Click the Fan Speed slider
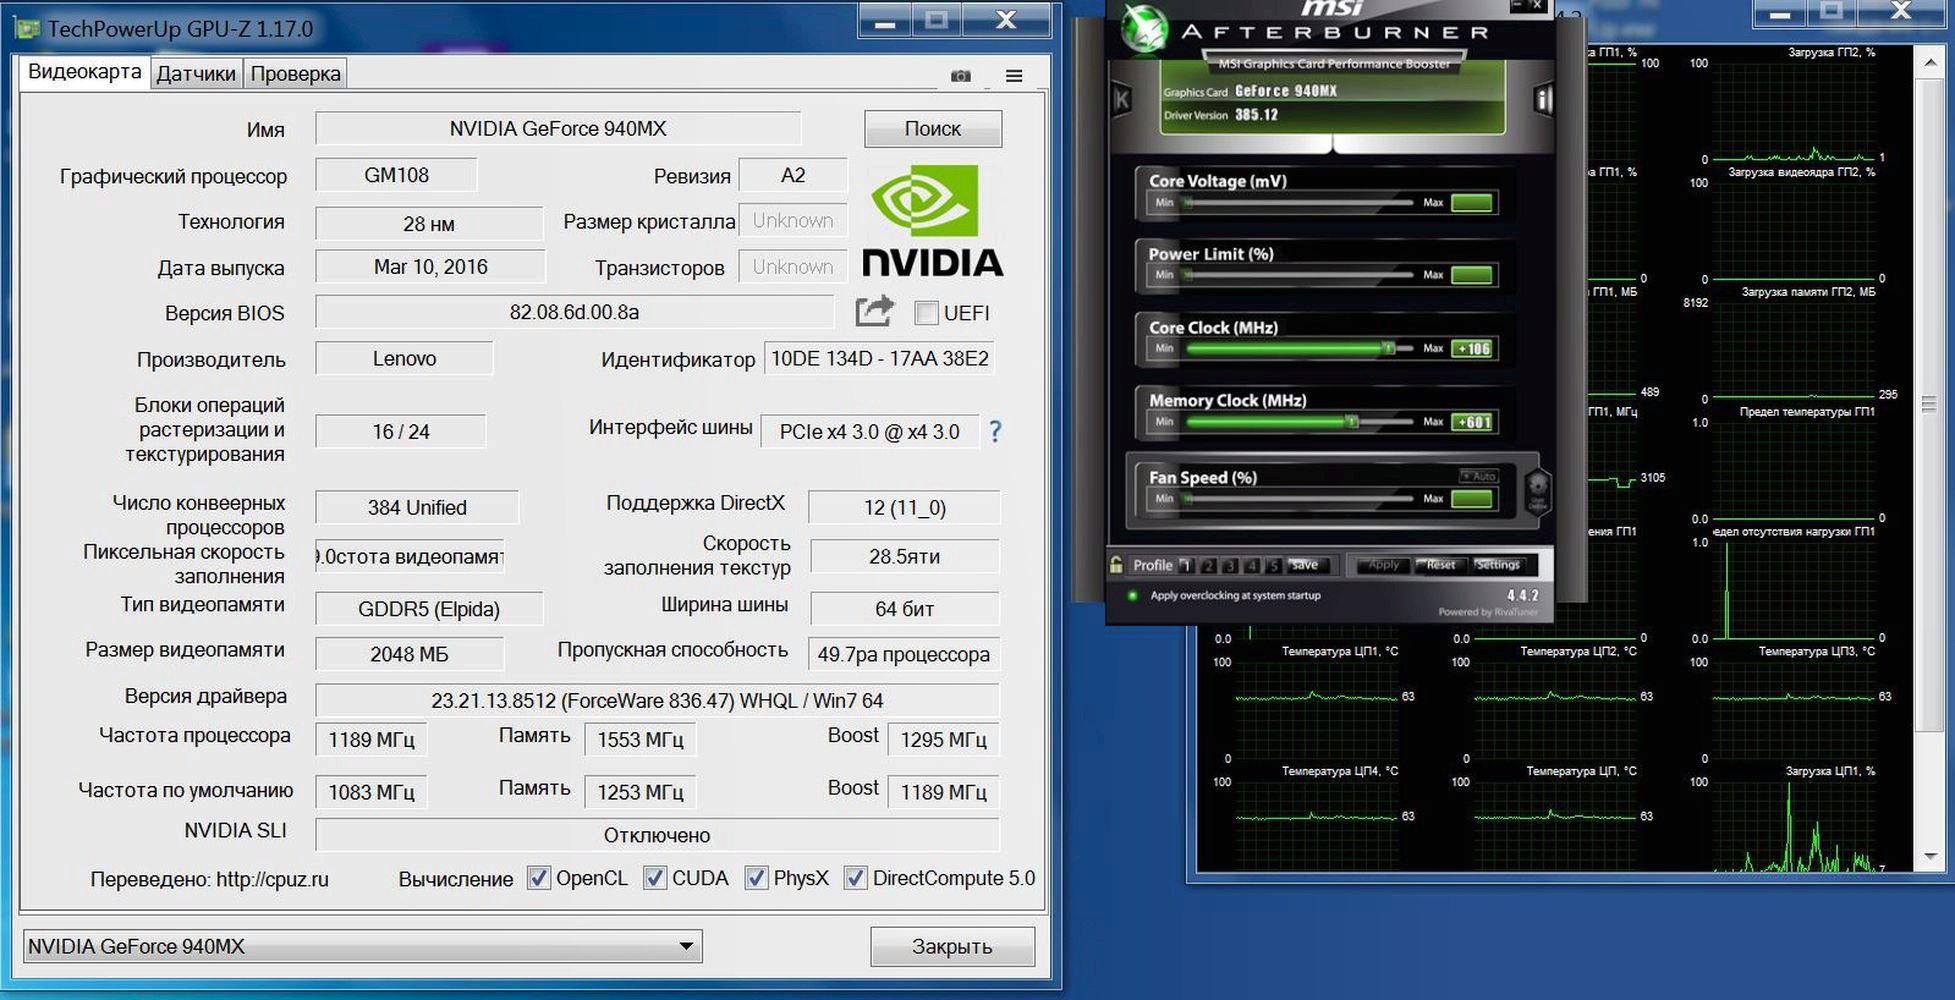The height and width of the screenshot is (1000, 1955). [1299, 499]
